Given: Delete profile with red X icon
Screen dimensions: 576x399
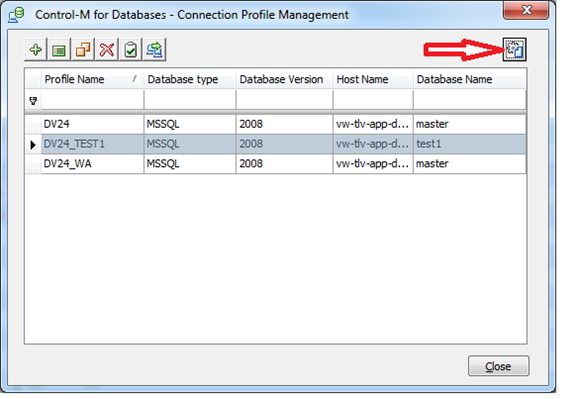Looking at the screenshot, I should point(107,49).
